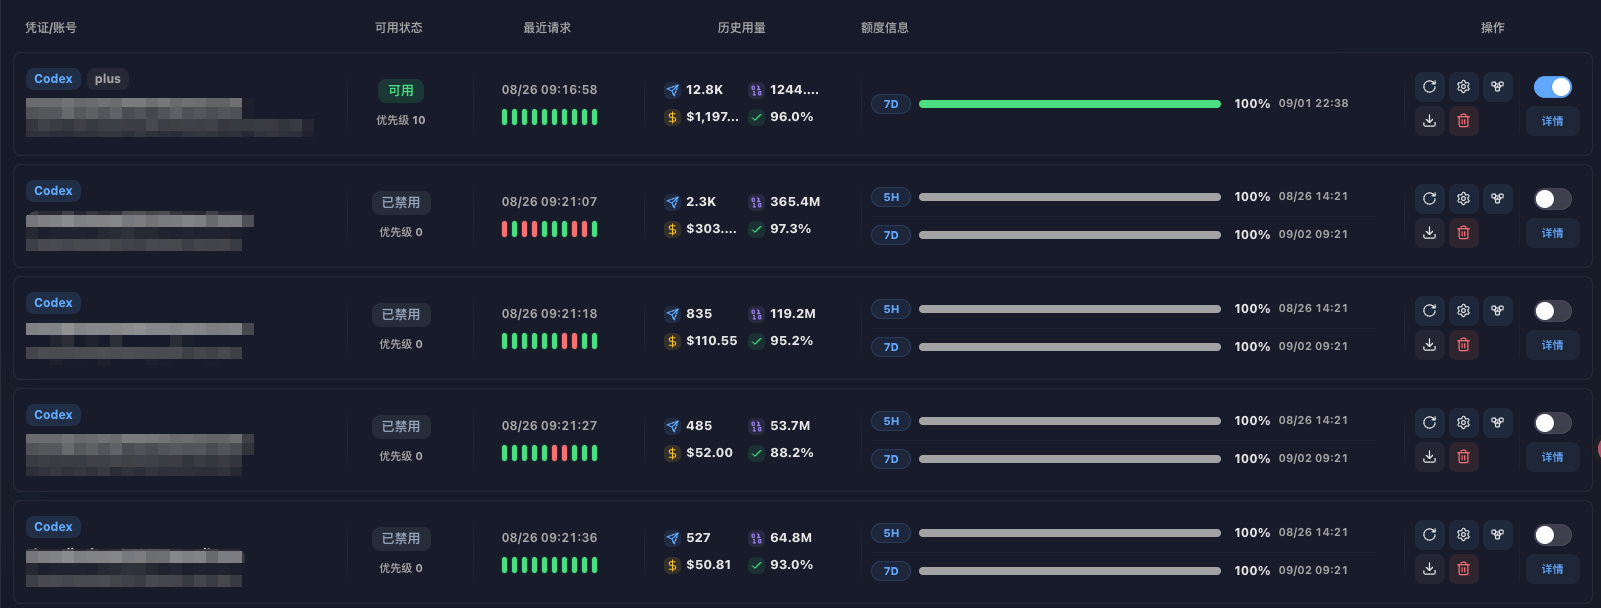Open 详情 for the 119.2M tokens account
This screenshot has height=608, width=1601.
tap(1552, 345)
